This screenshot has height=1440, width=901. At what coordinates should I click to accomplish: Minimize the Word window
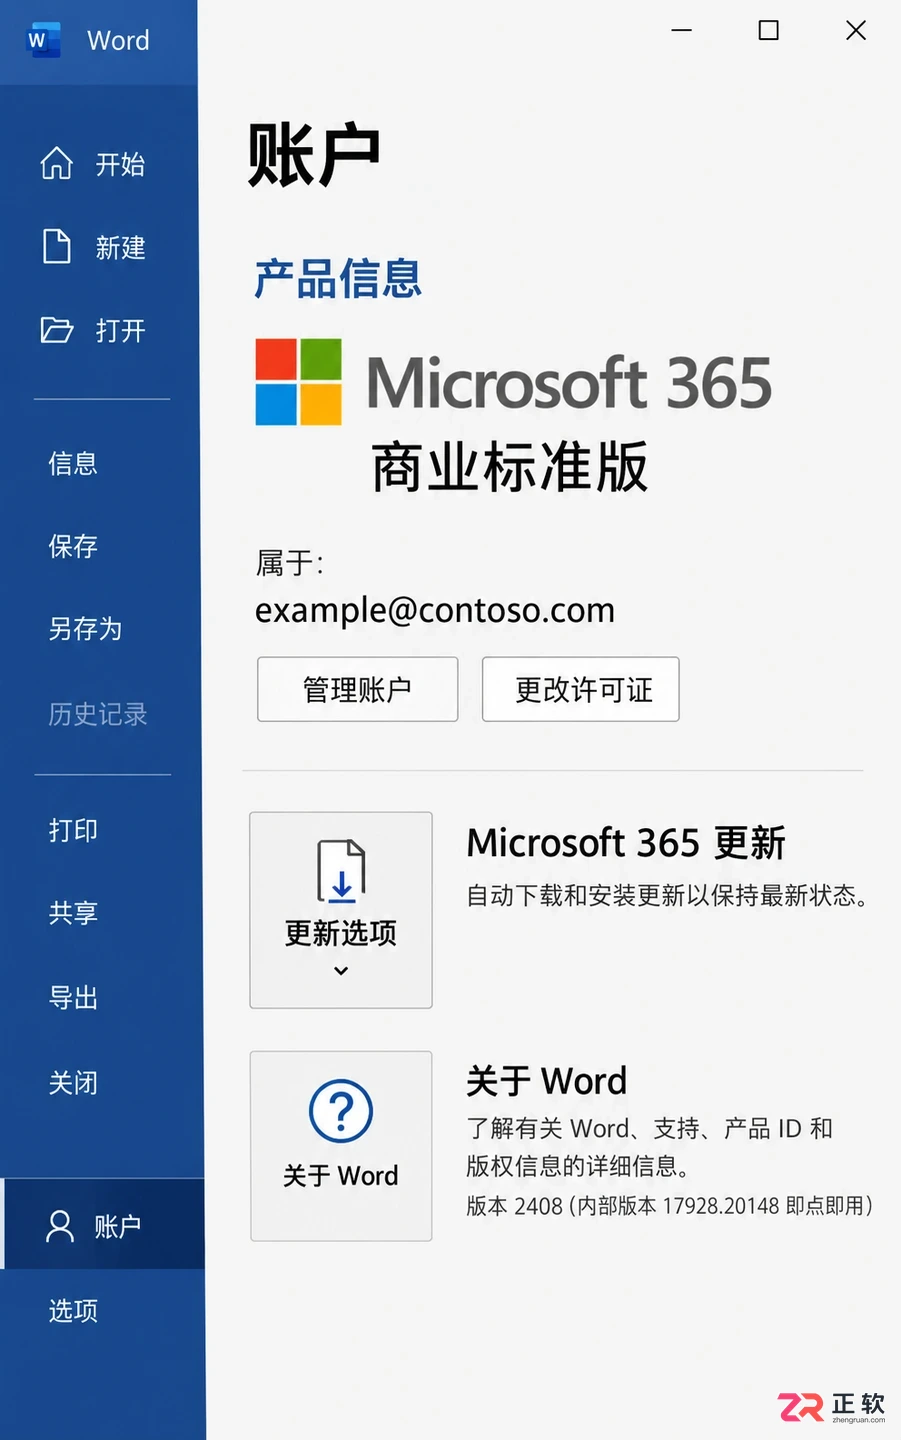[682, 30]
